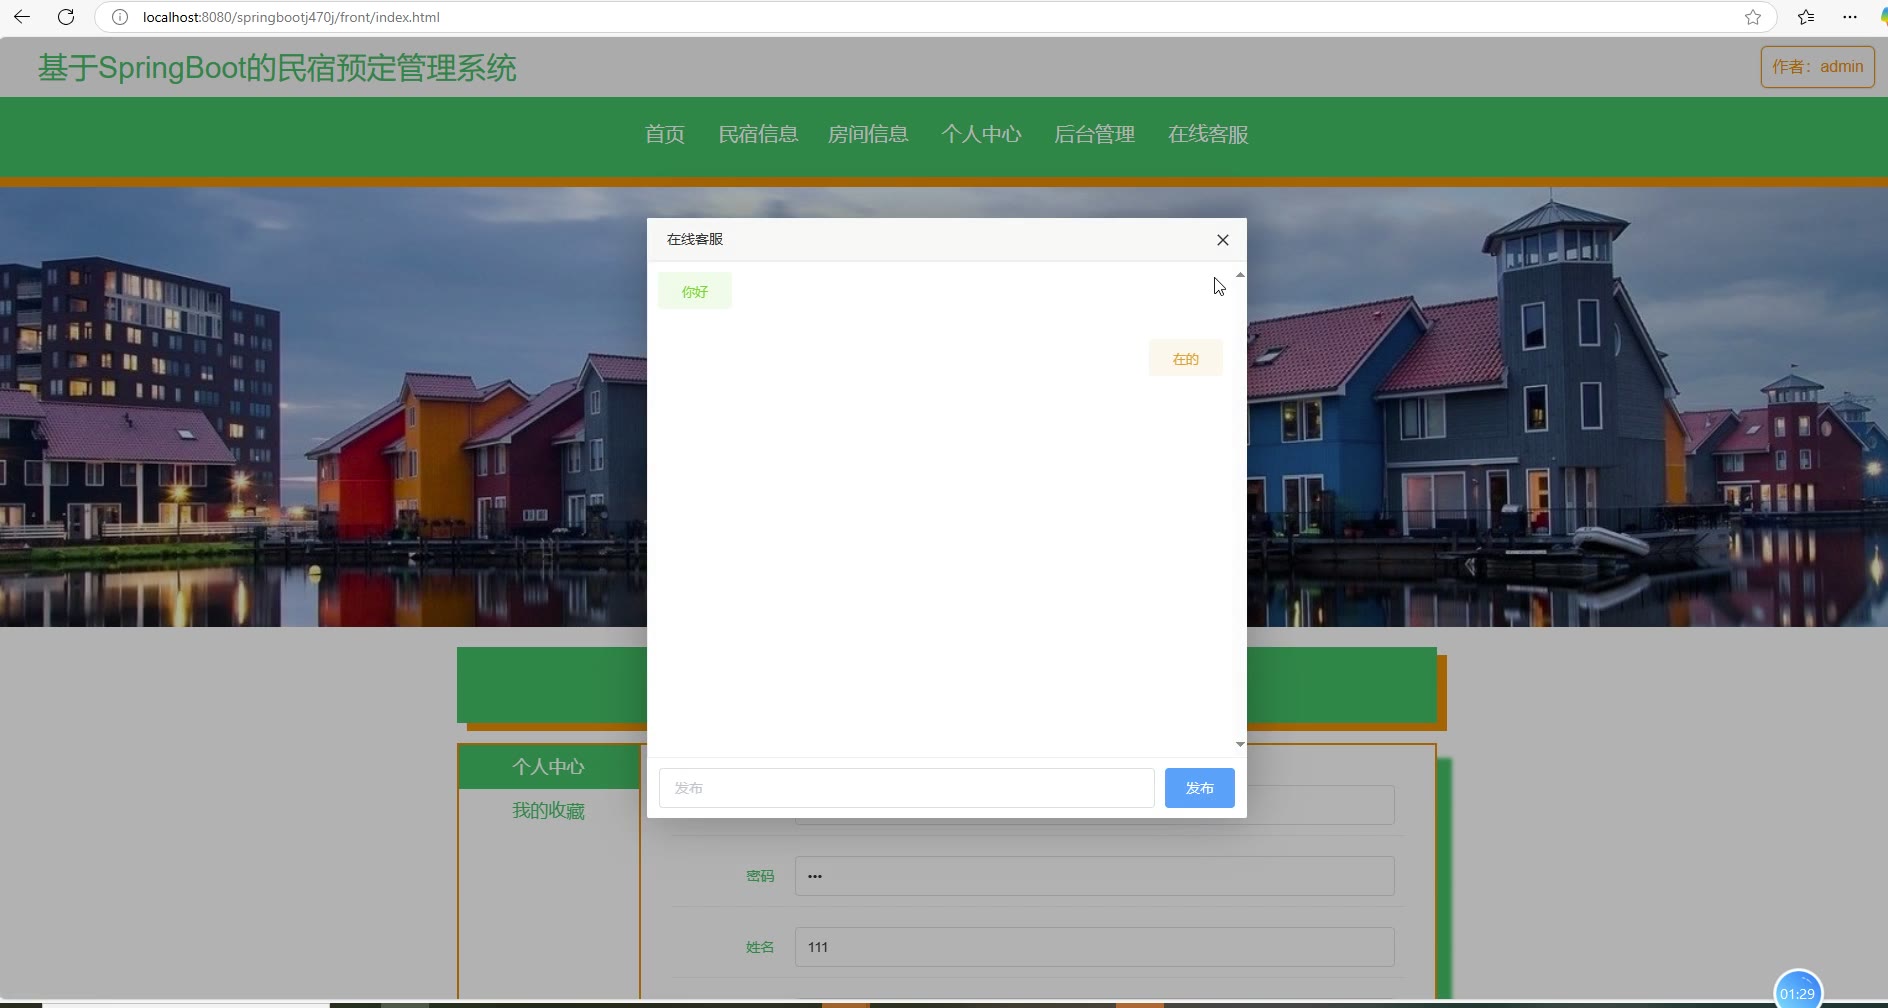Click the browser back arrow
This screenshot has width=1888, height=1008.
point(22,17)
